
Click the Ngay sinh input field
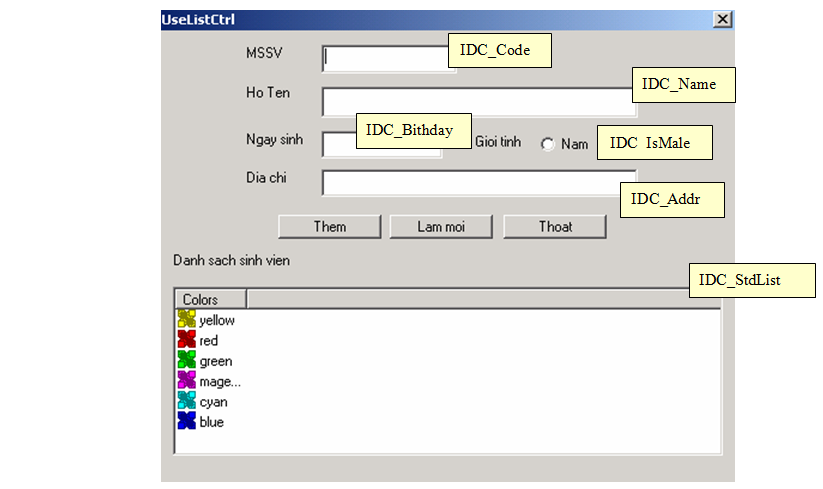pyautogui.click(x=339, y=145)
